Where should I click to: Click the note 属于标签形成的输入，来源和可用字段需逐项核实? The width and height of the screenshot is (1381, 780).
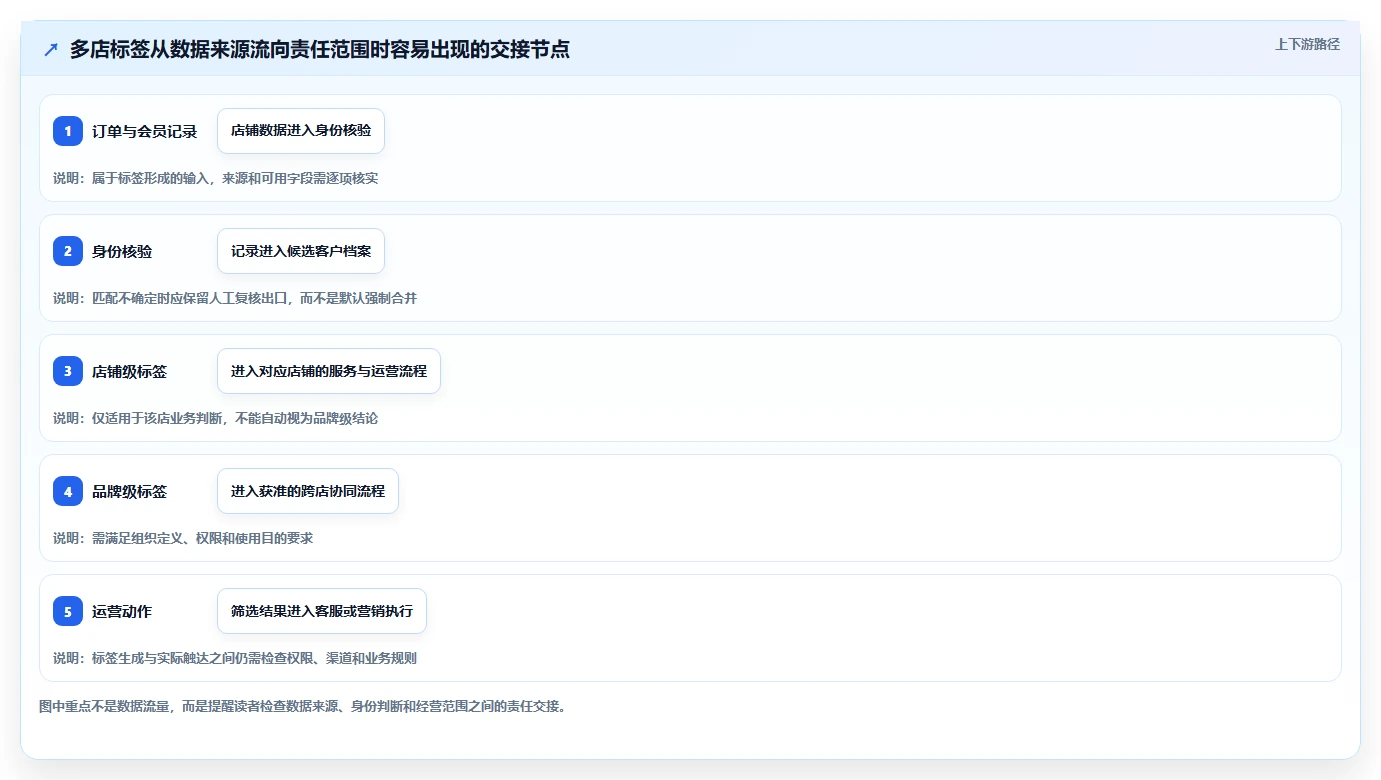(x=235, y=178)
